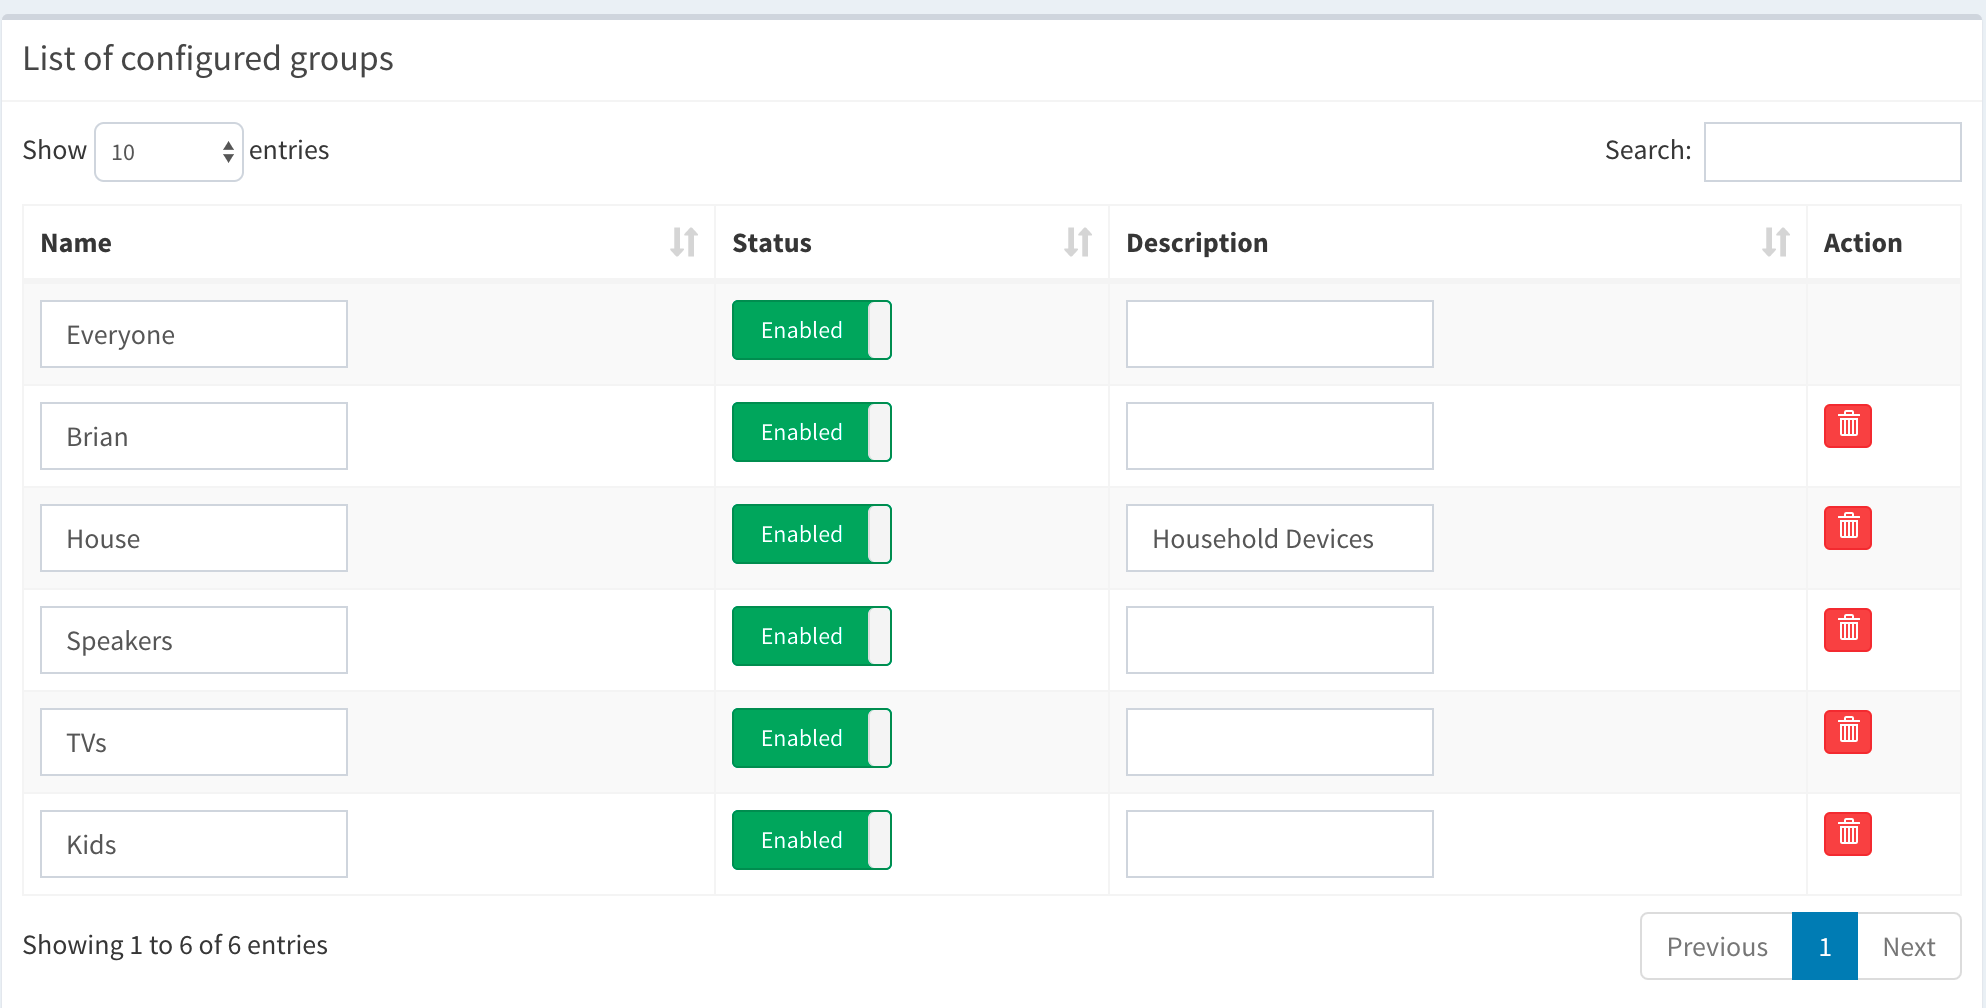This screenshot has width=1986, height=1008.
Task: Open the Show entries count dropdown
Action: (169, 152)
